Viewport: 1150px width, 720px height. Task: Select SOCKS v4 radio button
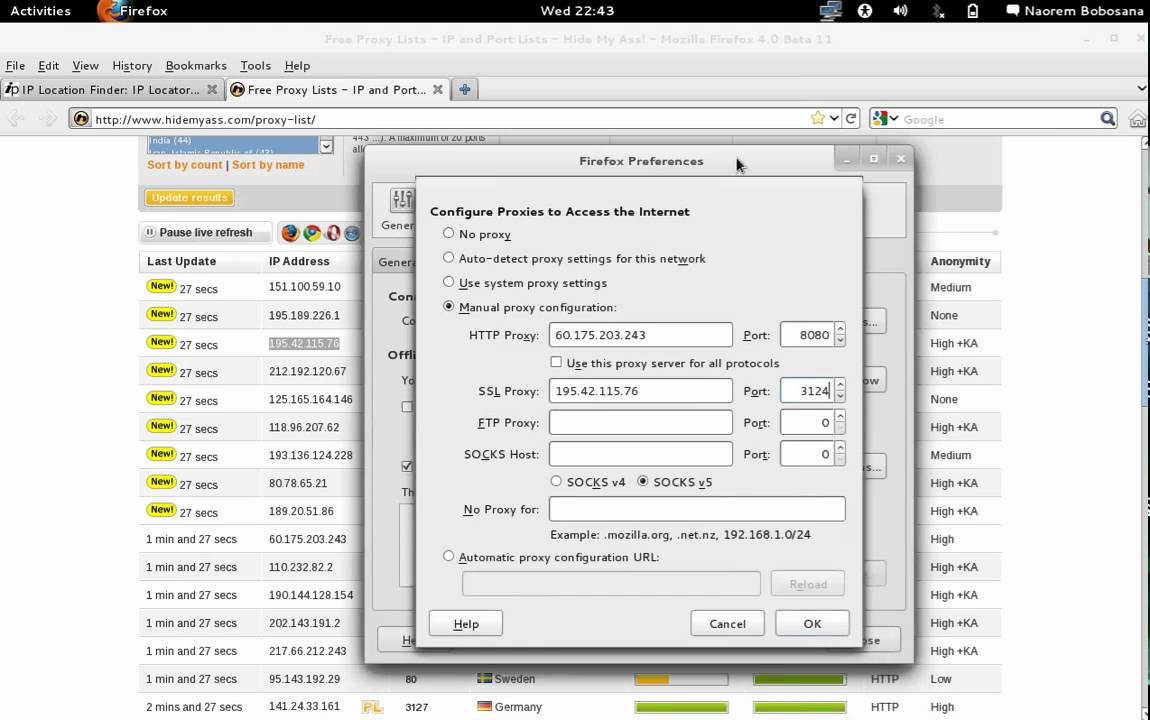(556, 481)
